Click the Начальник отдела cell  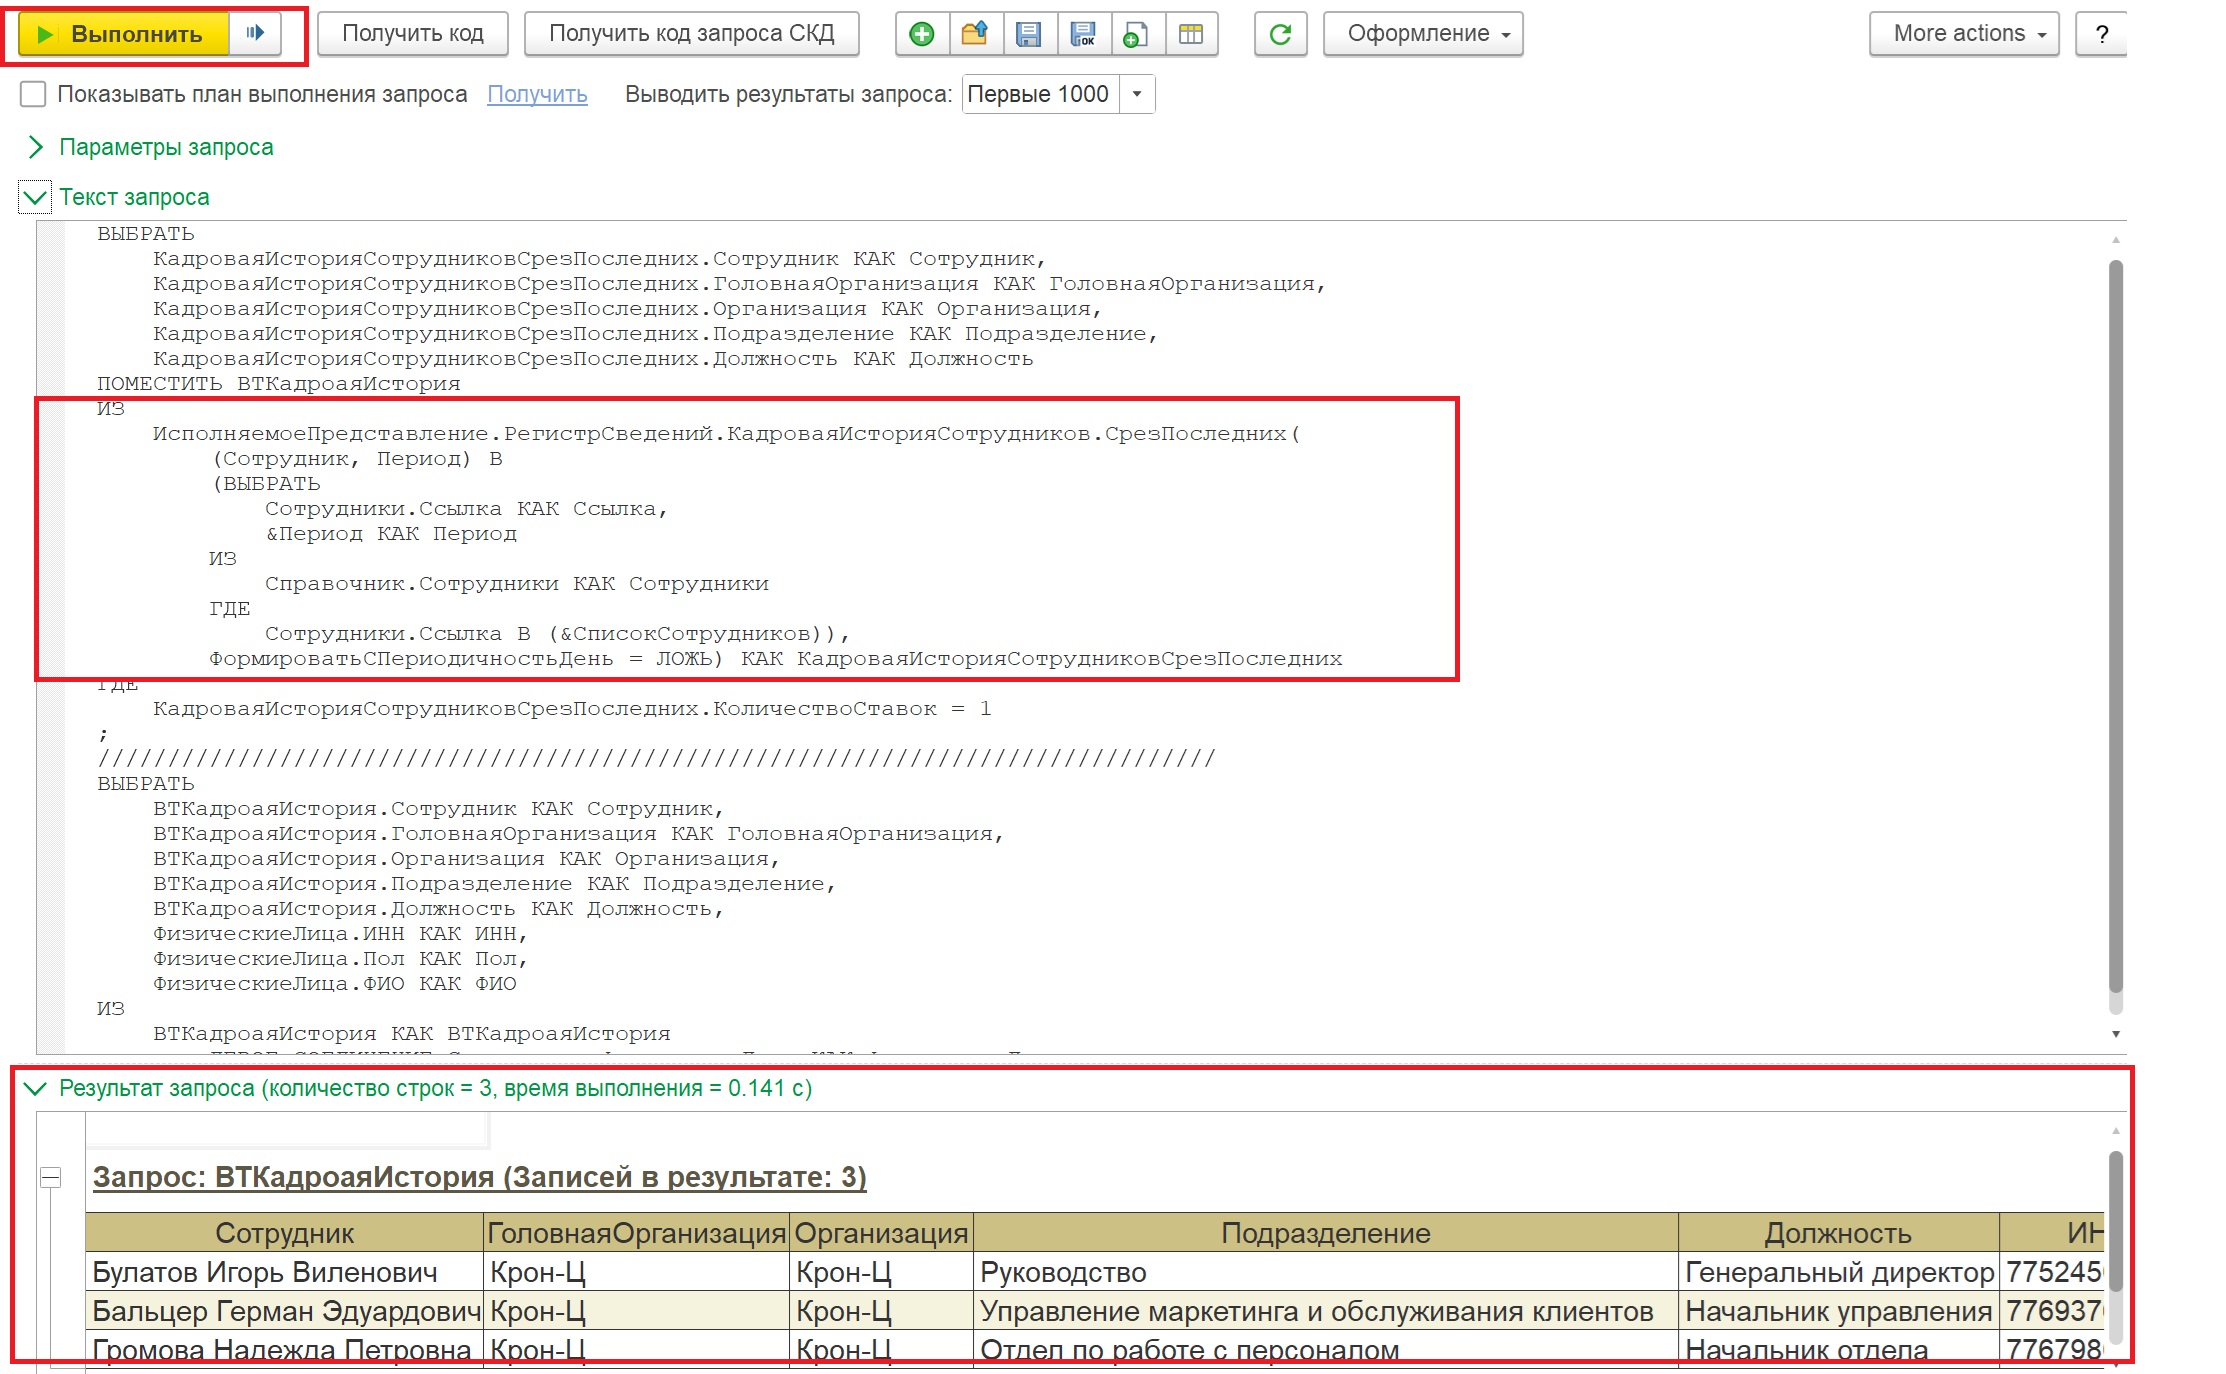(x=1838, y=1349)
